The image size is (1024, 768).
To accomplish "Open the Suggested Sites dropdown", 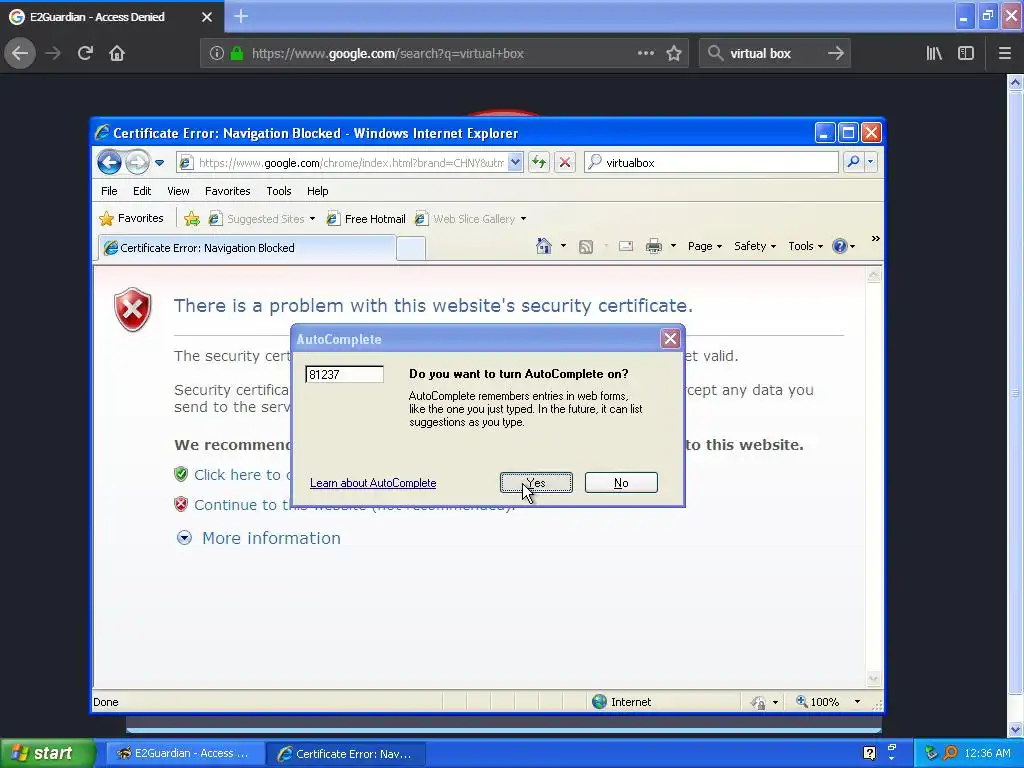I will point(262,219).
